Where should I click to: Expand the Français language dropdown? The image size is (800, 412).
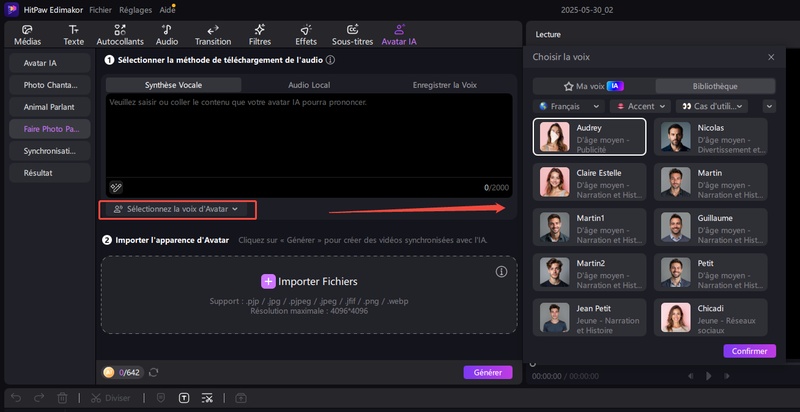point(569,106)
